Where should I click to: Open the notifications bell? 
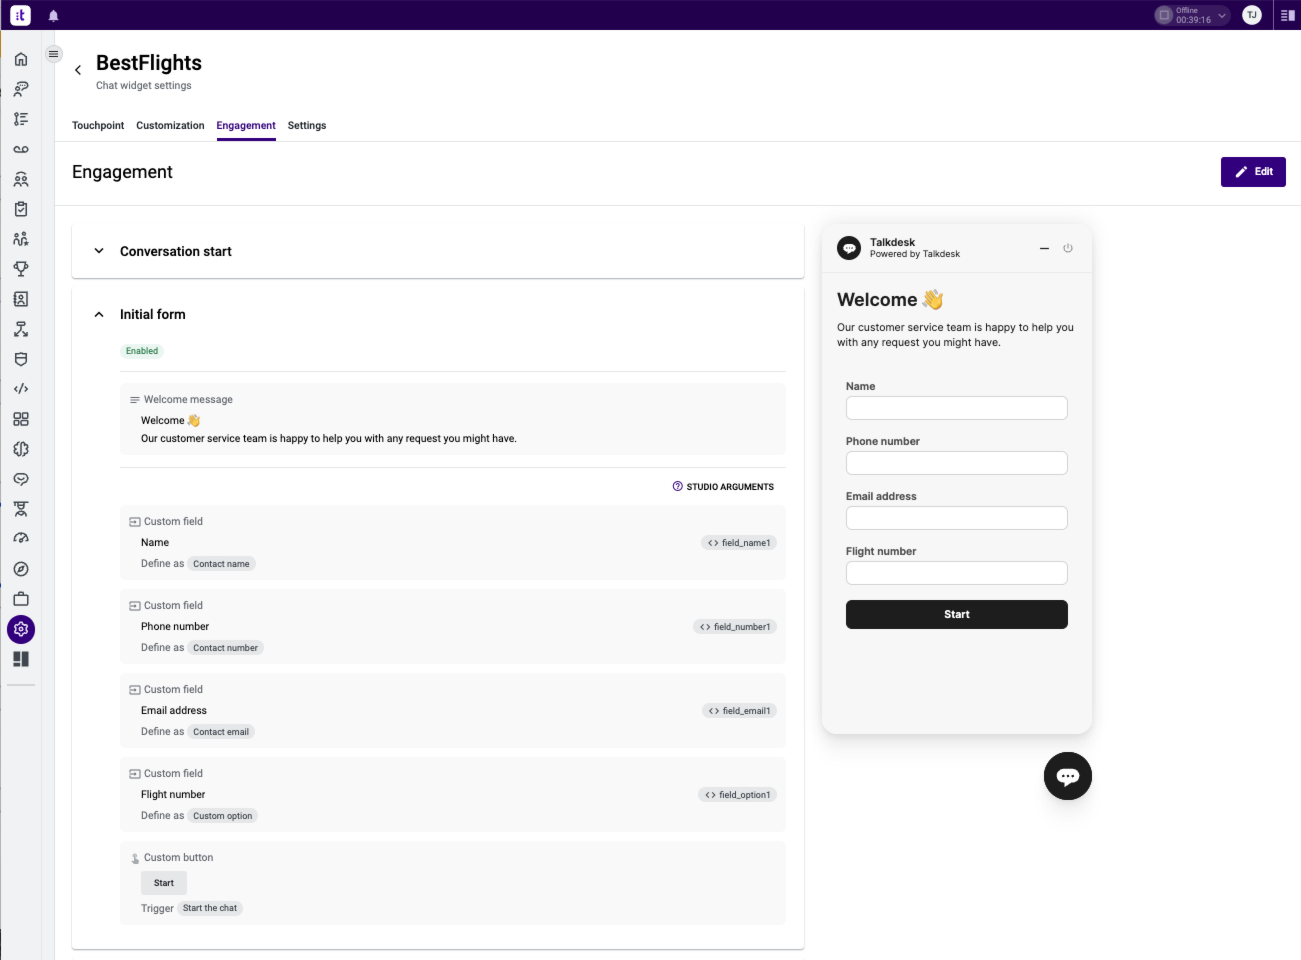click(54, 16)
